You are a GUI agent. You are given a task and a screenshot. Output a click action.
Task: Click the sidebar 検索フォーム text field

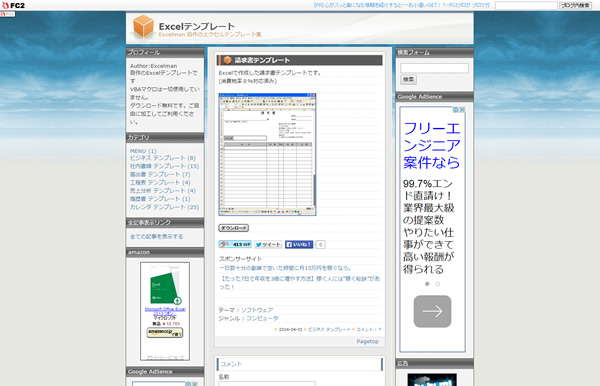coord(434,68)
